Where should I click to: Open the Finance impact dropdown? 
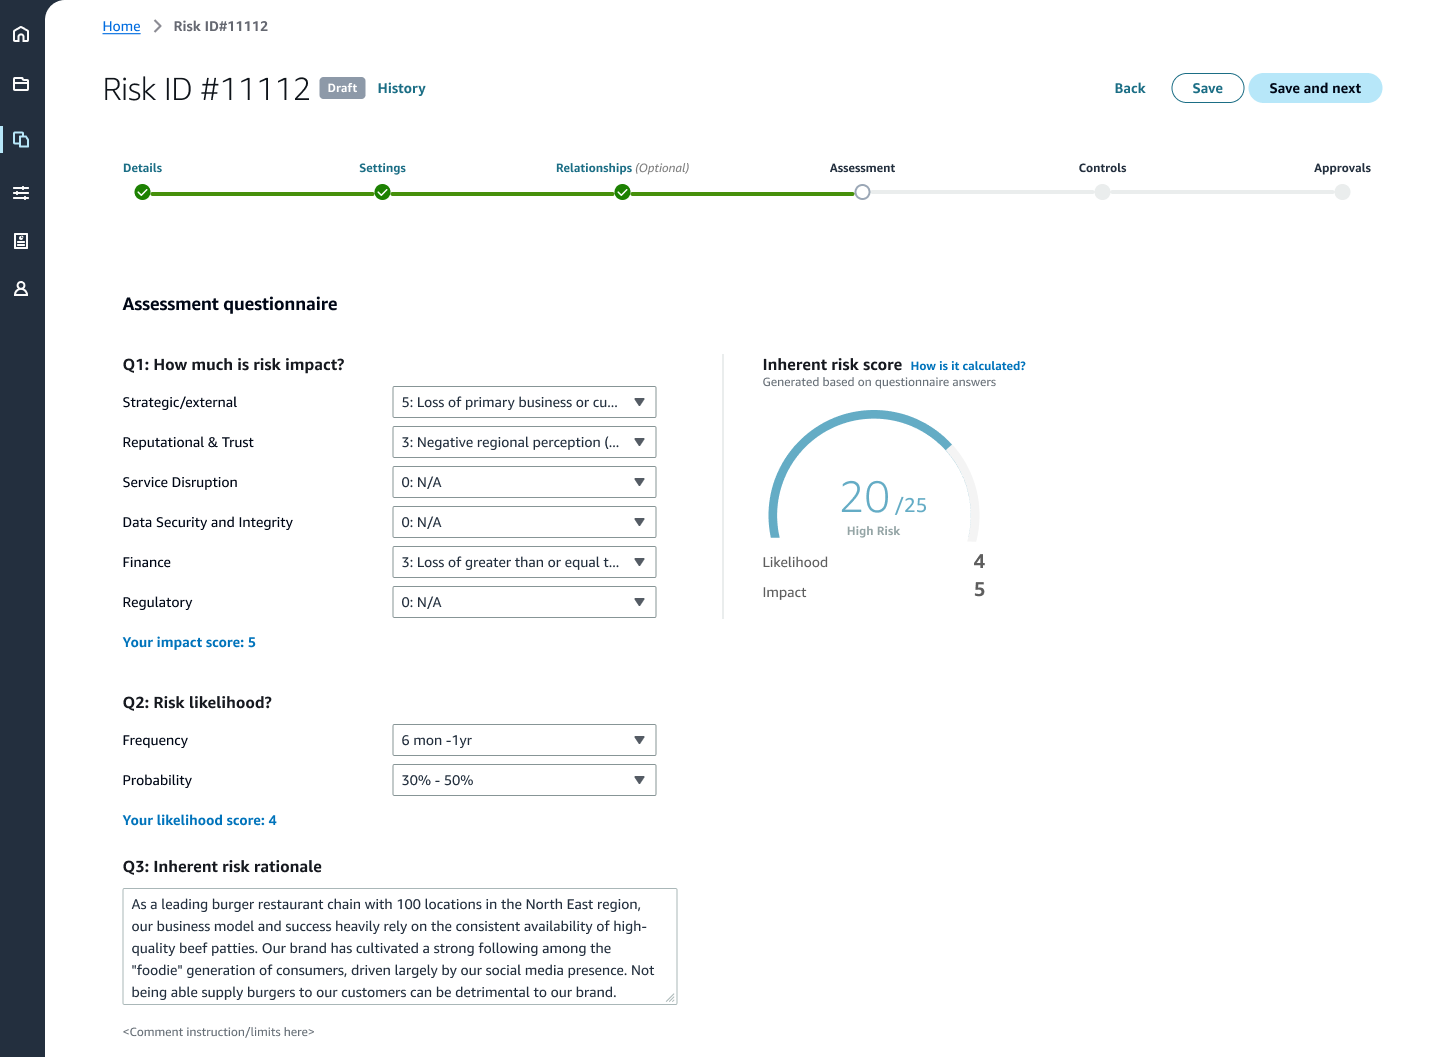pos(524,562)
